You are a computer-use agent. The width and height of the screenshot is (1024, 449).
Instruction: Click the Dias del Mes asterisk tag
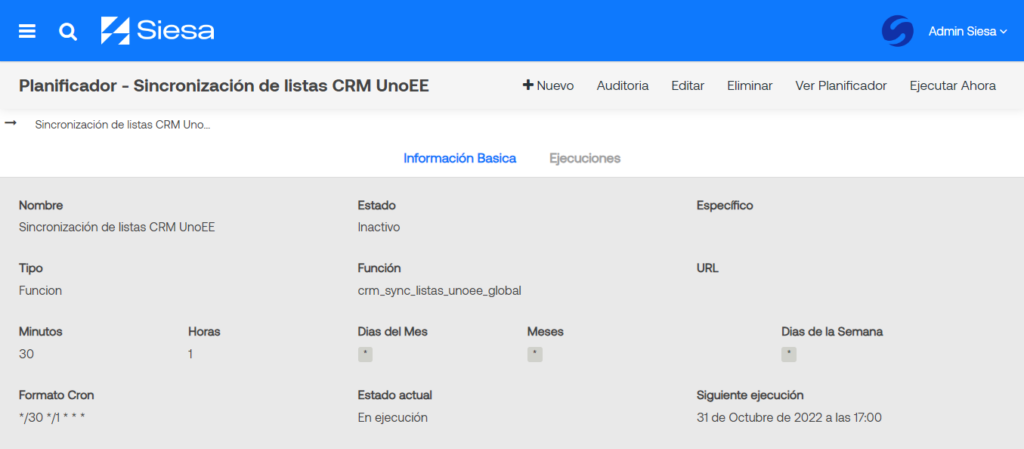click(x=365, y=354)
